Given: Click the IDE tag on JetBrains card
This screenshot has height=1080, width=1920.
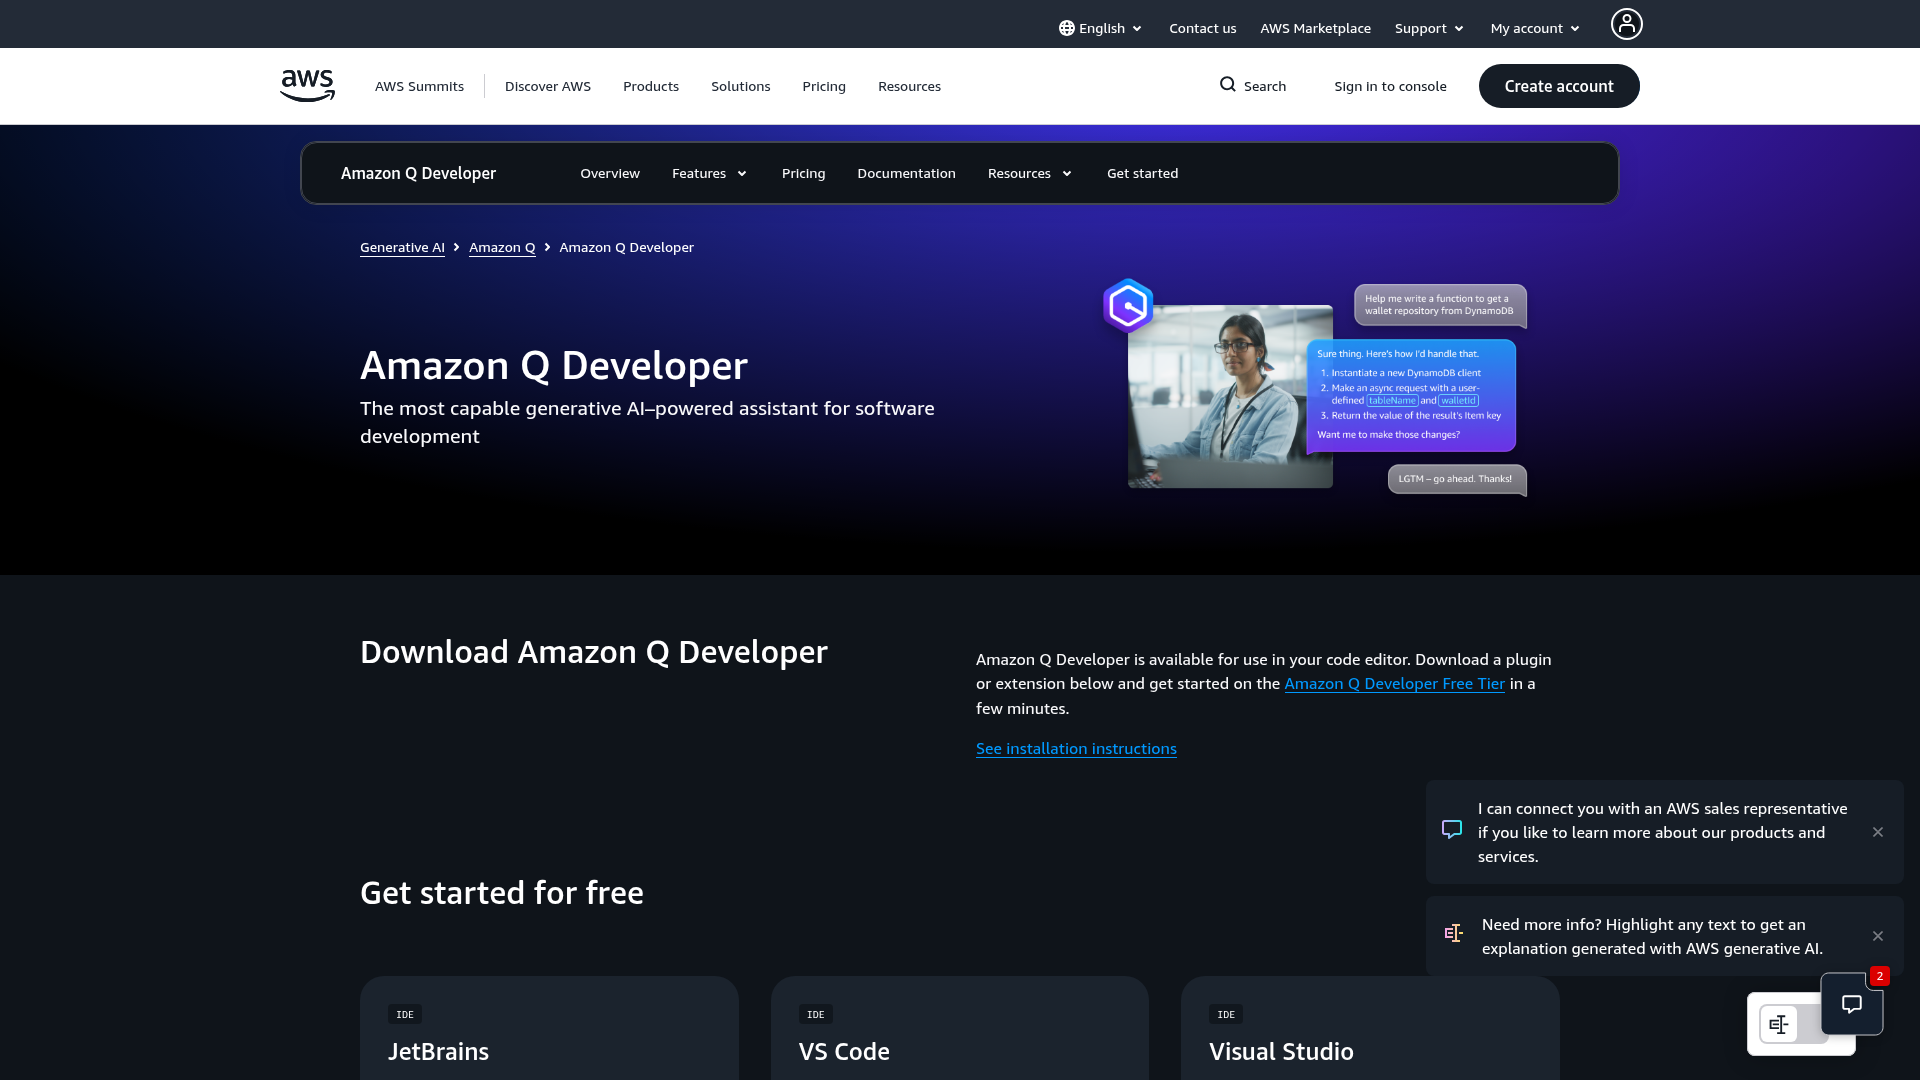Looking at the screenshot, I should pyautogui.click(x=405, y=1014).
